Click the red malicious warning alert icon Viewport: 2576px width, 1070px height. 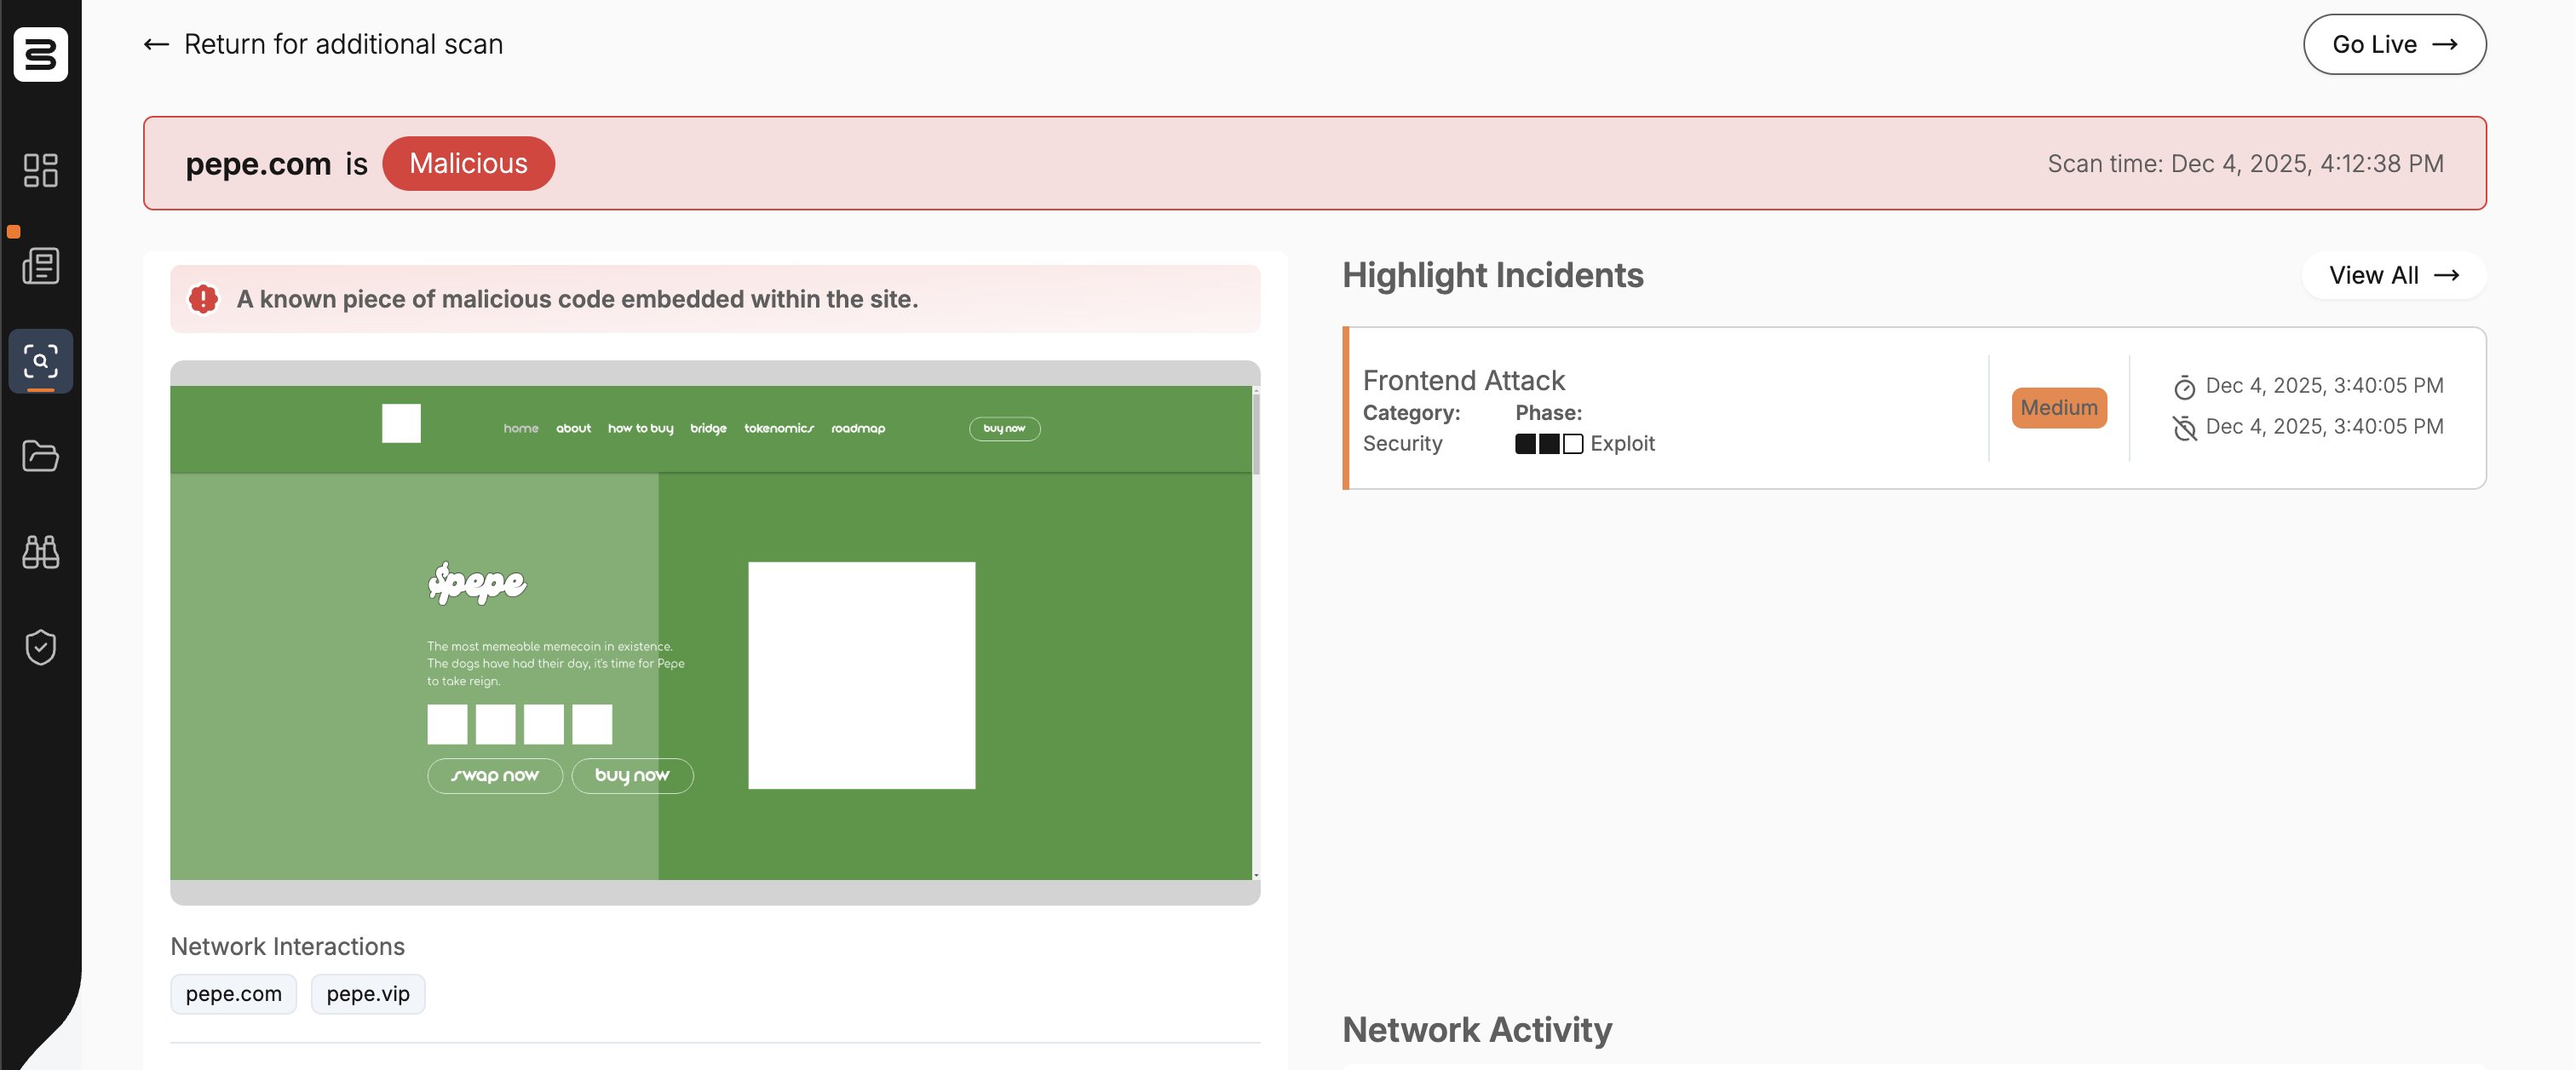tap(203, 299)
